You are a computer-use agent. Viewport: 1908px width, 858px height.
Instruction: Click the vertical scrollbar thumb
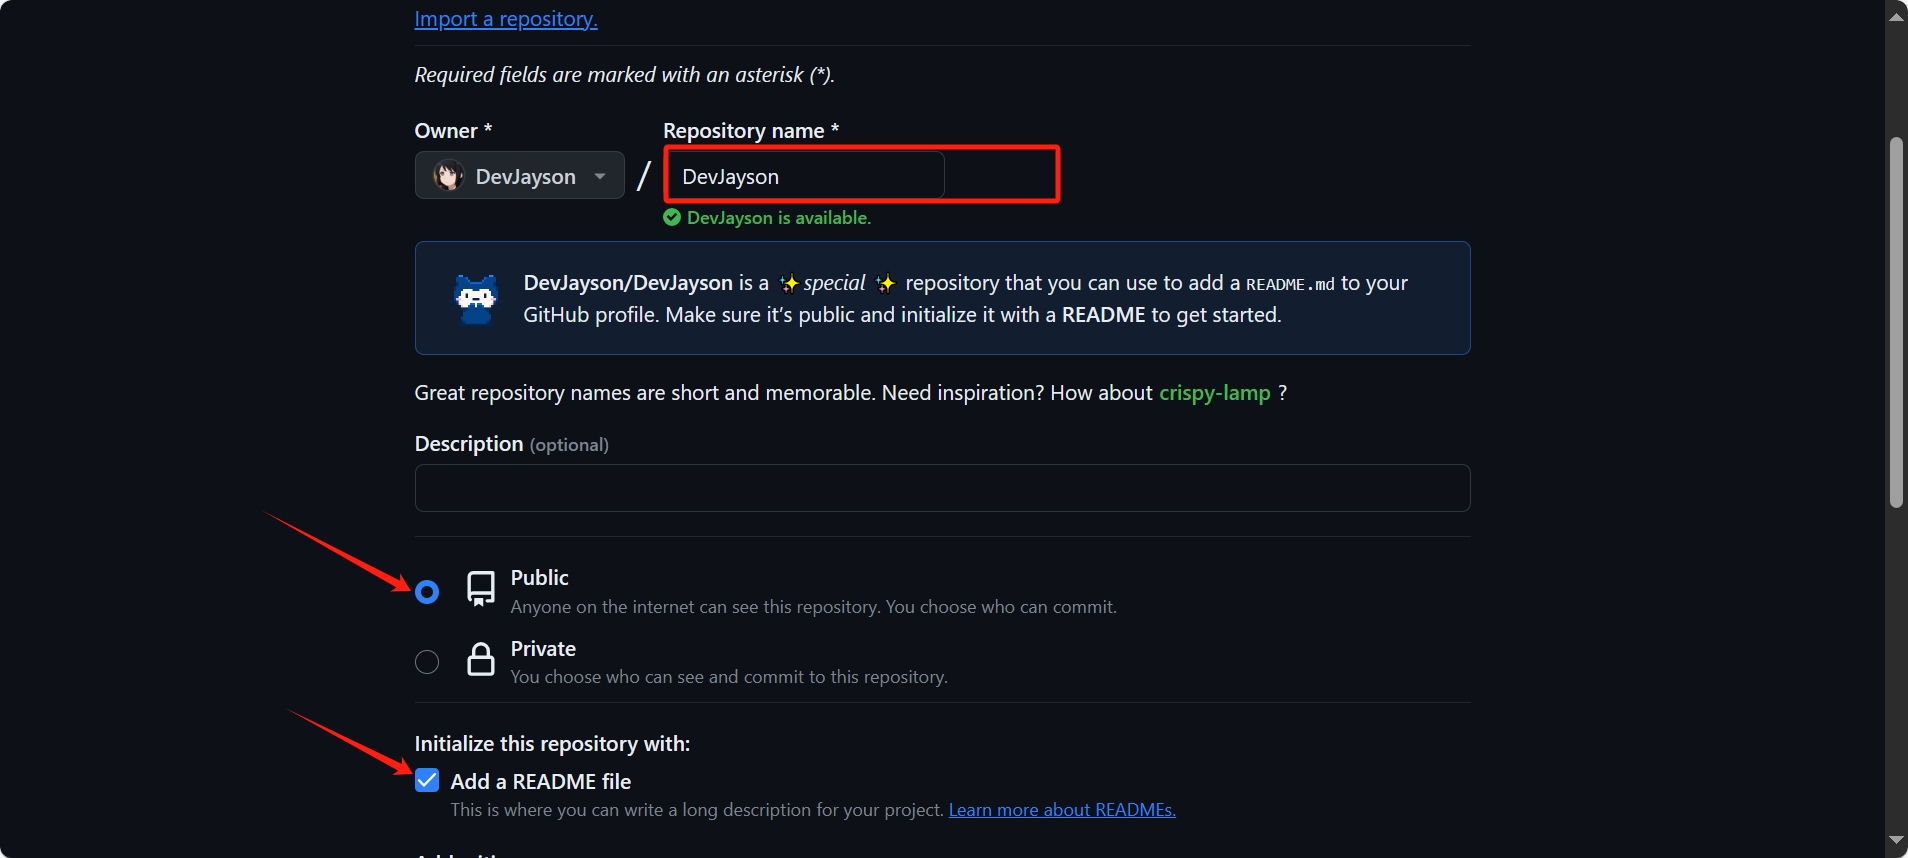coord(1896,322)
